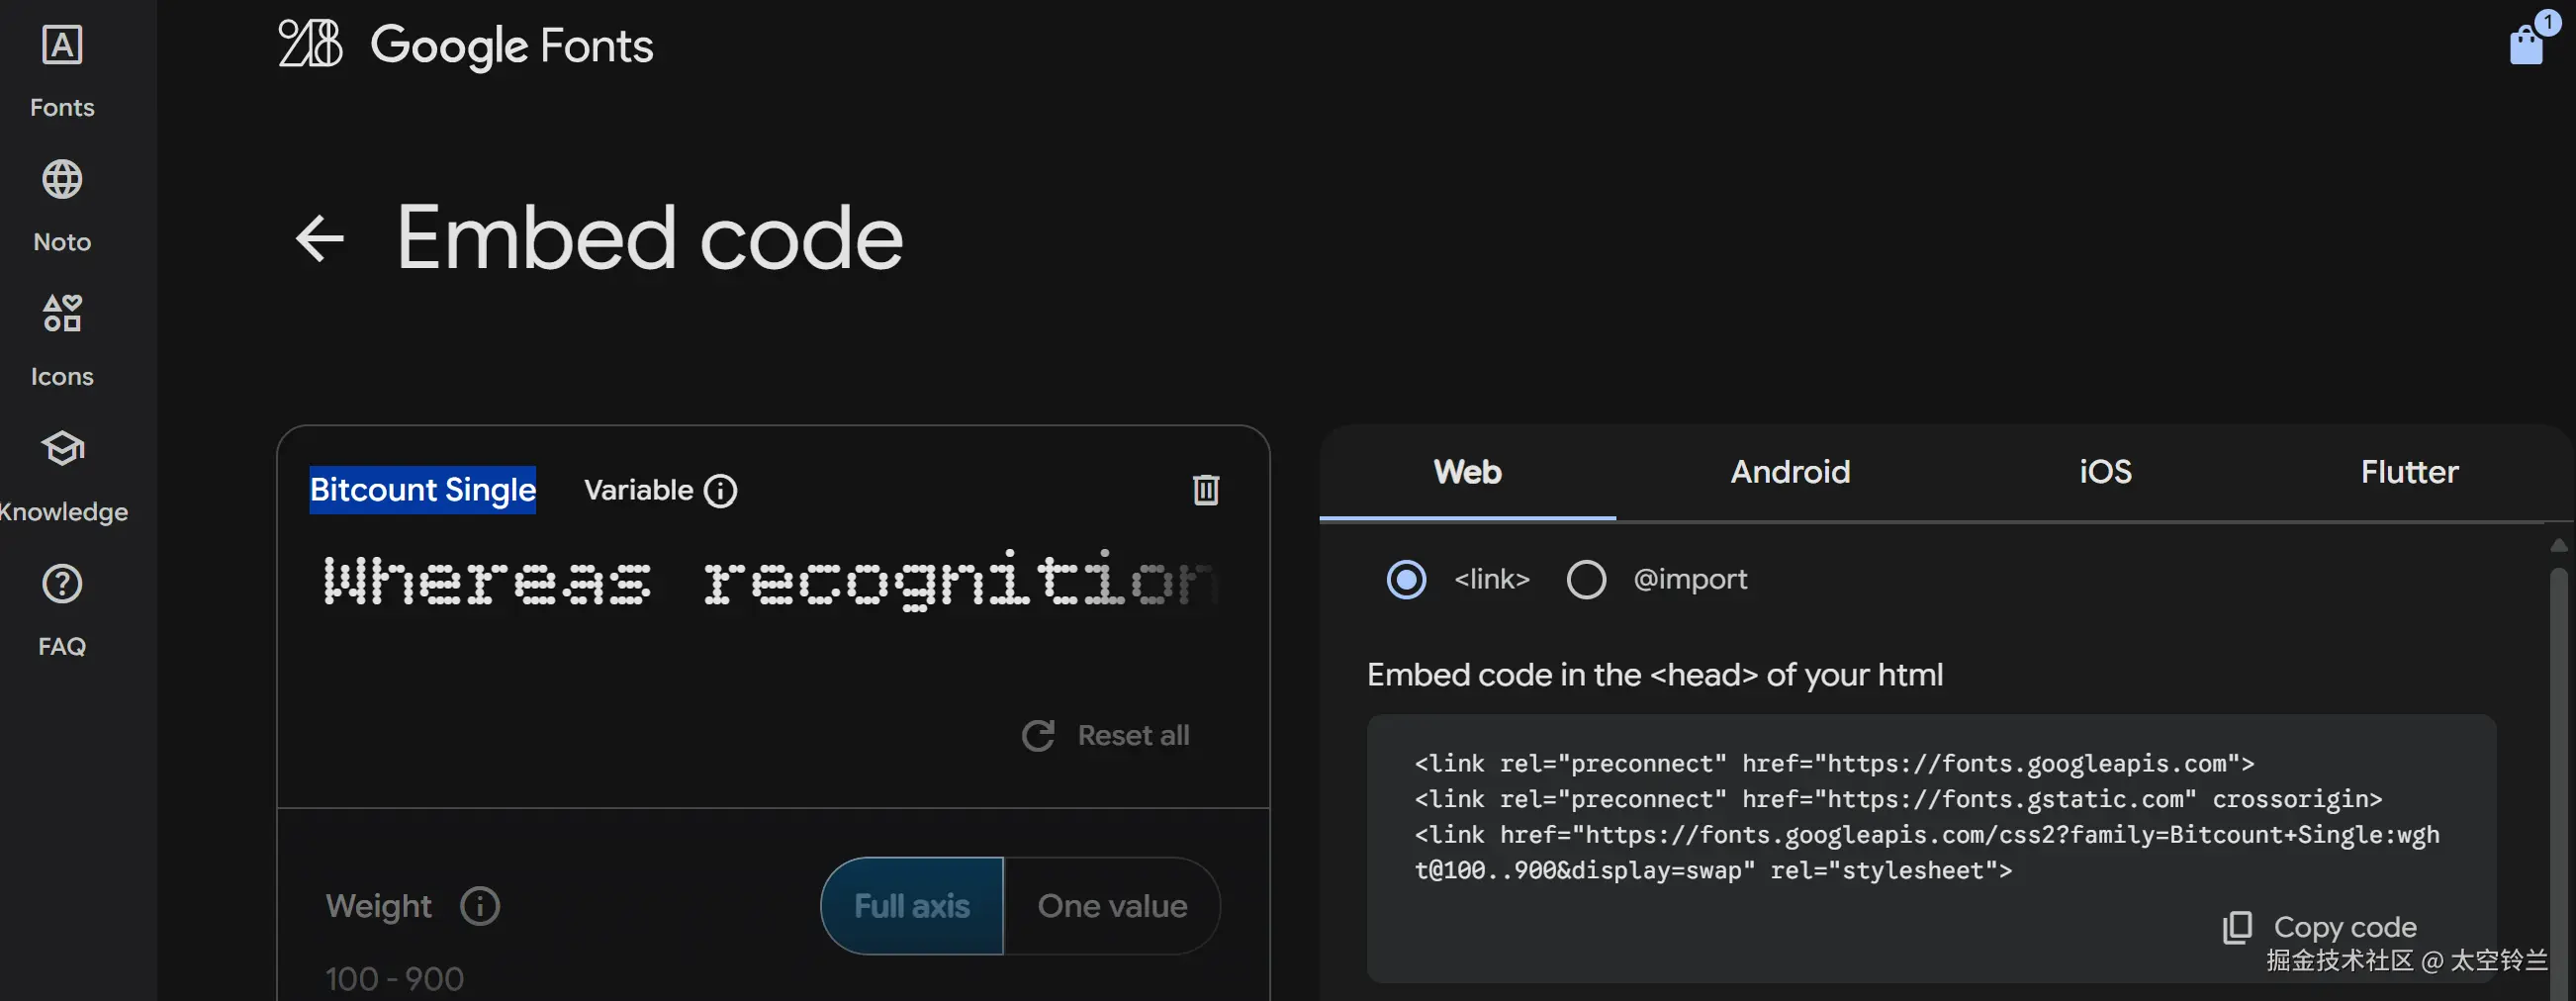The height and width of the screenshot is (1001, 2576).
Task: Click Reset all button
Action: tap(1106, 736)
